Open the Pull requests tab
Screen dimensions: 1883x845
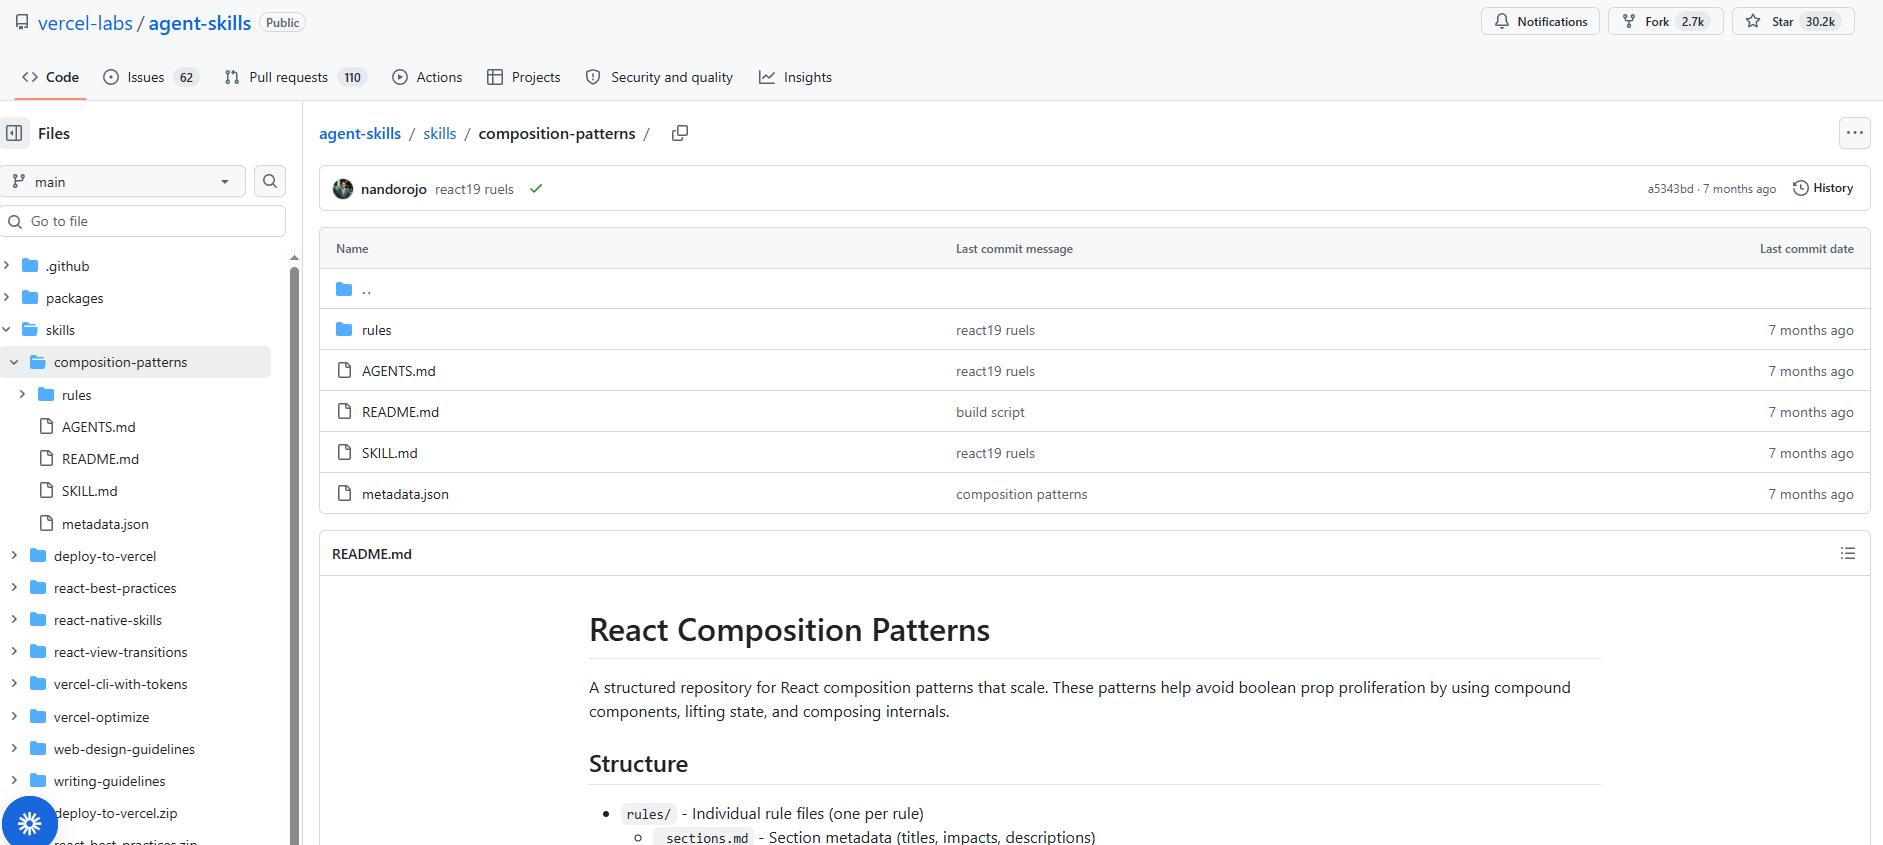pyautogui.click(x=295, y=77)
